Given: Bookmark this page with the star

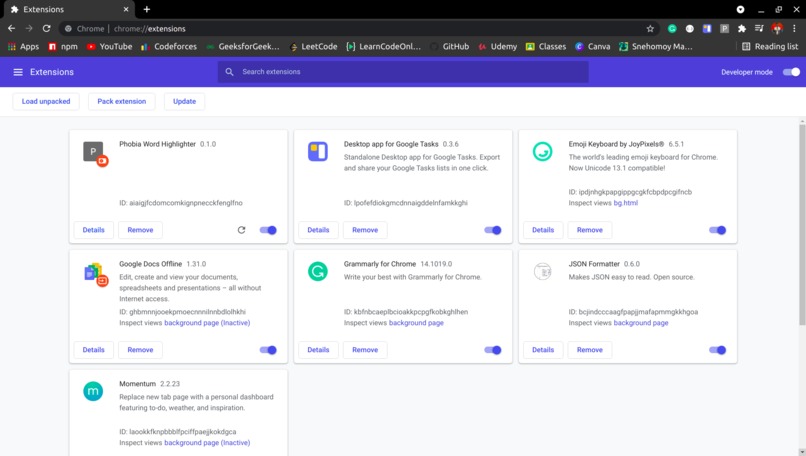Looking at the screenshot, I should point(650,29).
